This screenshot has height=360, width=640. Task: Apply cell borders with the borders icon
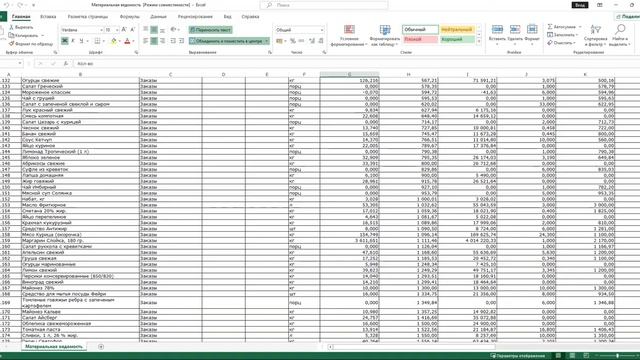point(97,41)
